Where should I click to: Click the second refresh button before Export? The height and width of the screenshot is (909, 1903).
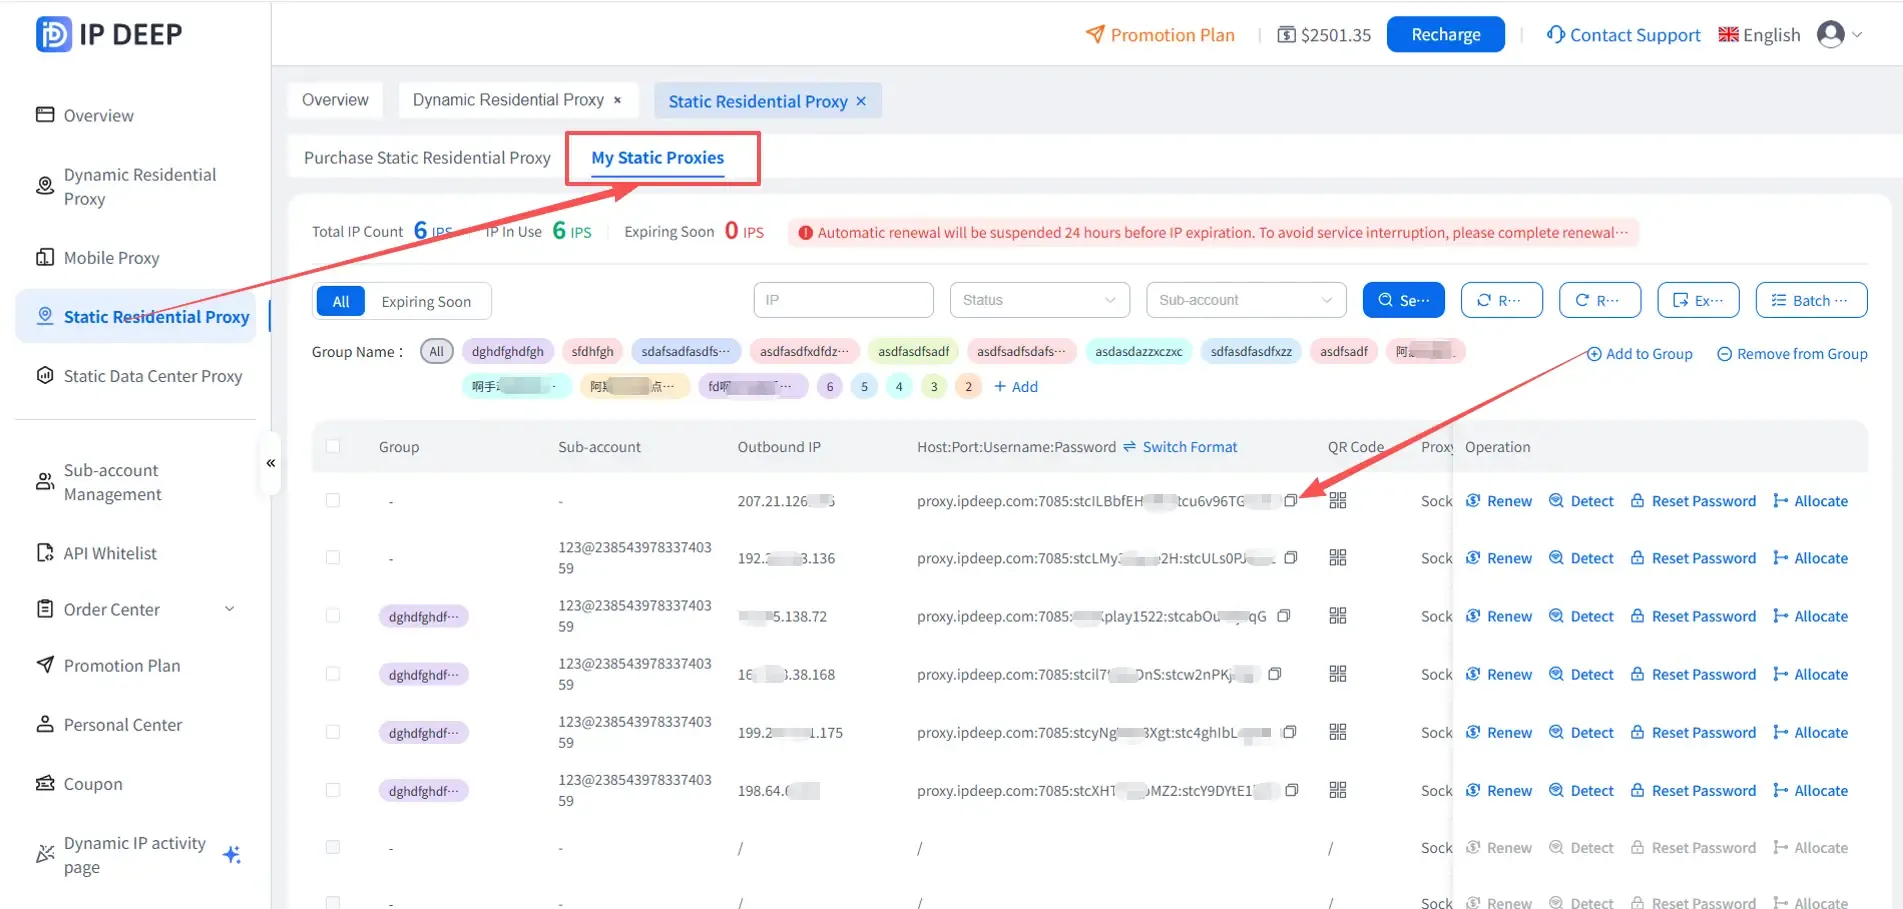click(x=1599, y=300)
